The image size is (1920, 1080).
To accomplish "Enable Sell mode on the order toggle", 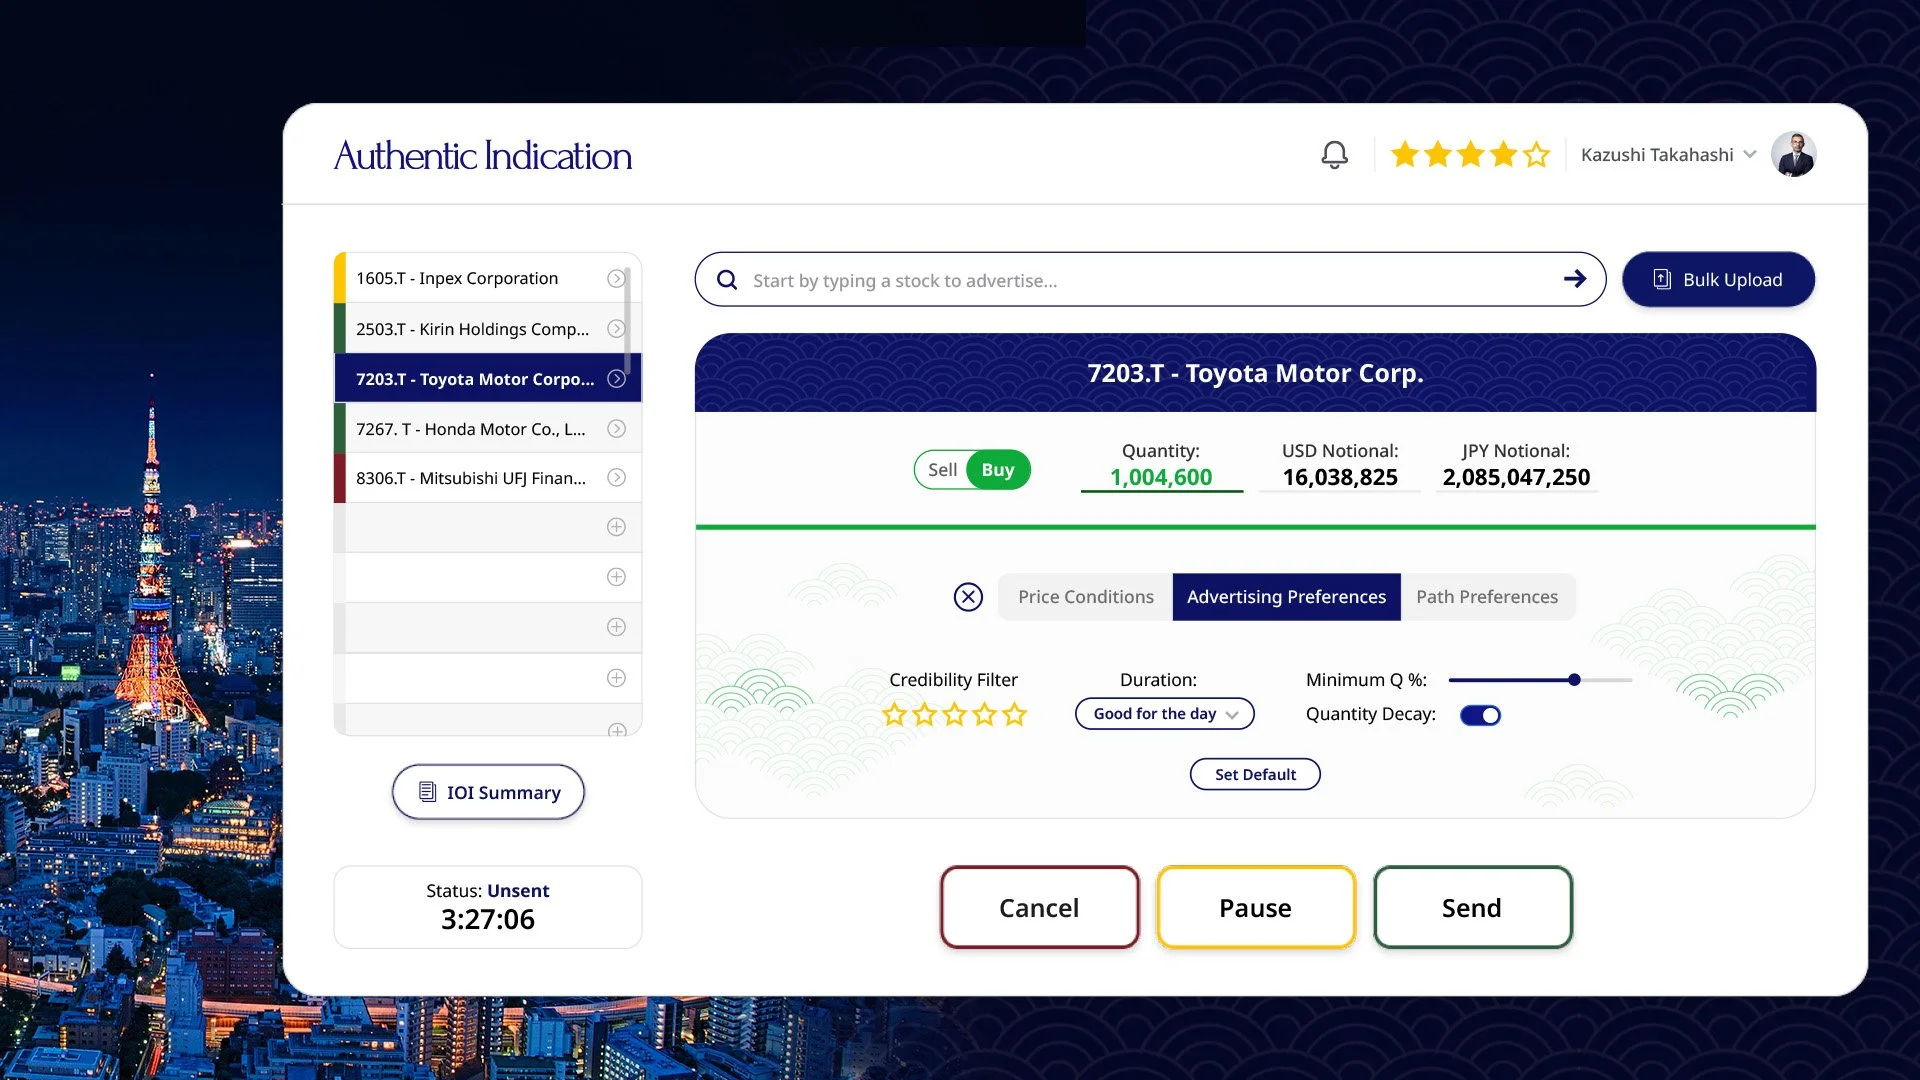I will [941, 469].
